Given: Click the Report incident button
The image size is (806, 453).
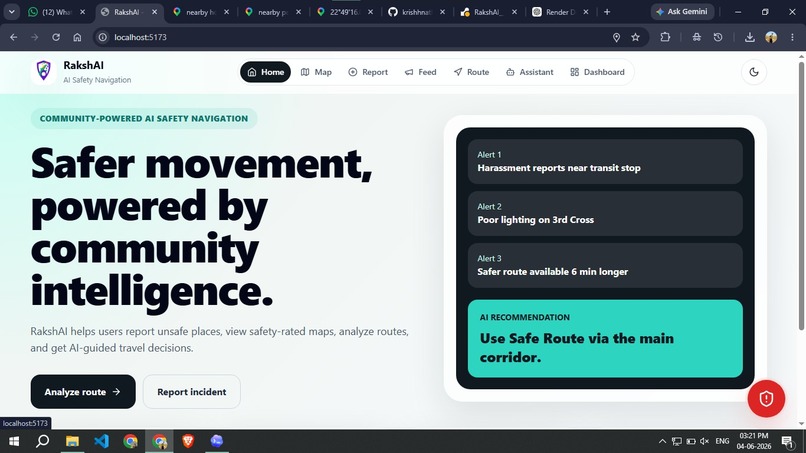Looking at the screenshot, I should coord(192,392).
